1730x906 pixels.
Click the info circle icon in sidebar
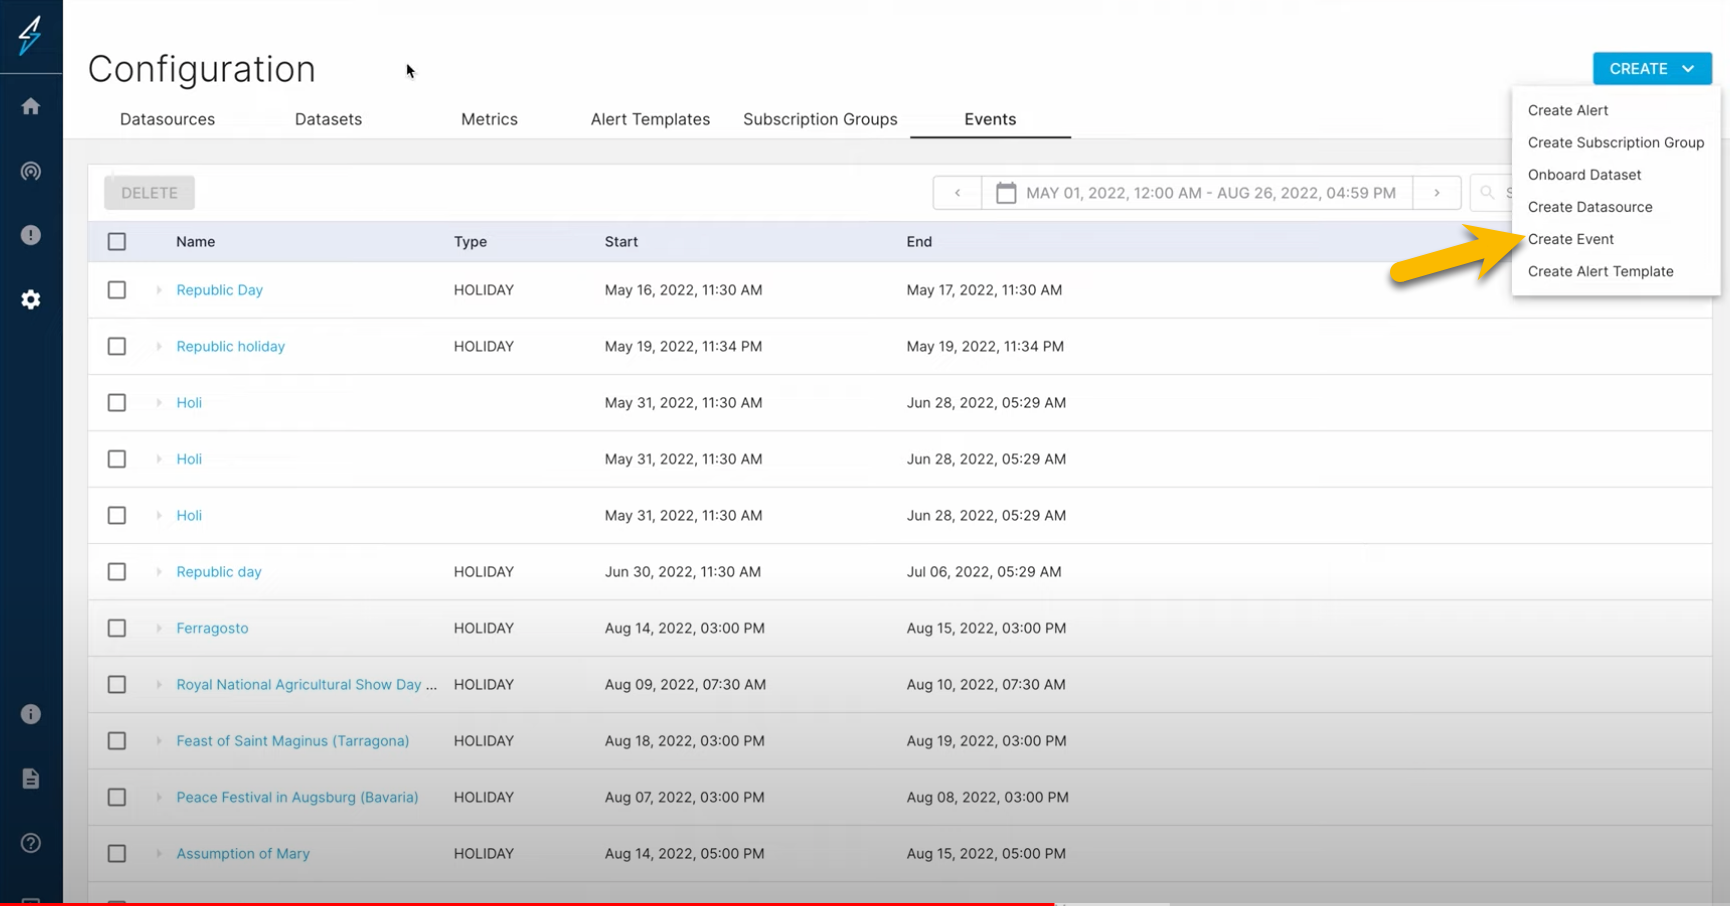point(31,714)
